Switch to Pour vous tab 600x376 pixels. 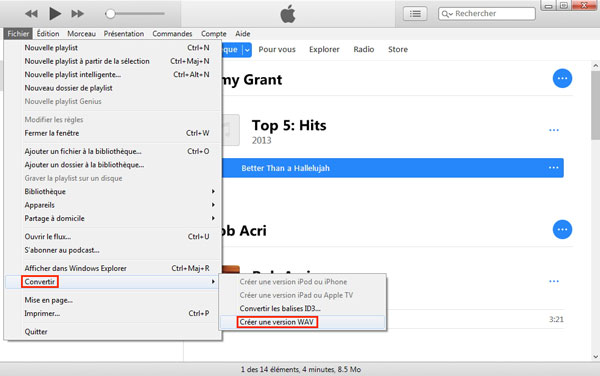tap(277, 49)
